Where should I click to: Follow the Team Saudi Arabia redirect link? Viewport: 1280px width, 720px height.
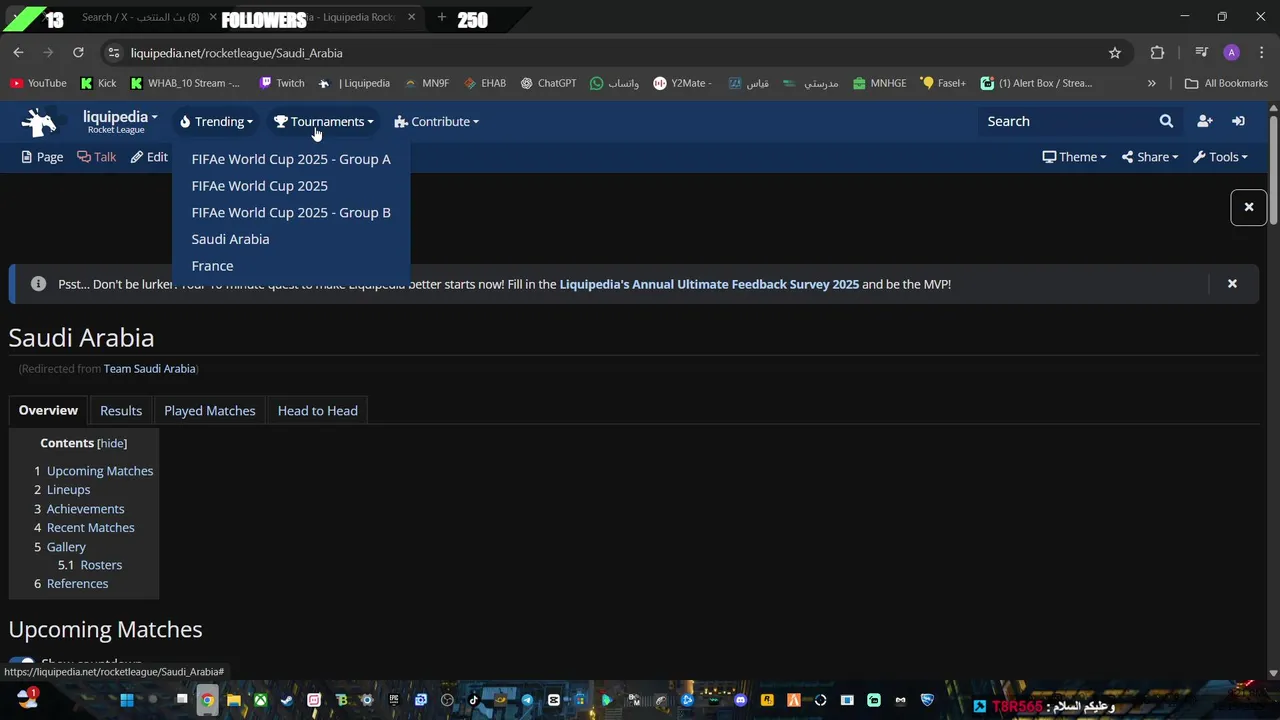pos(150,369)
